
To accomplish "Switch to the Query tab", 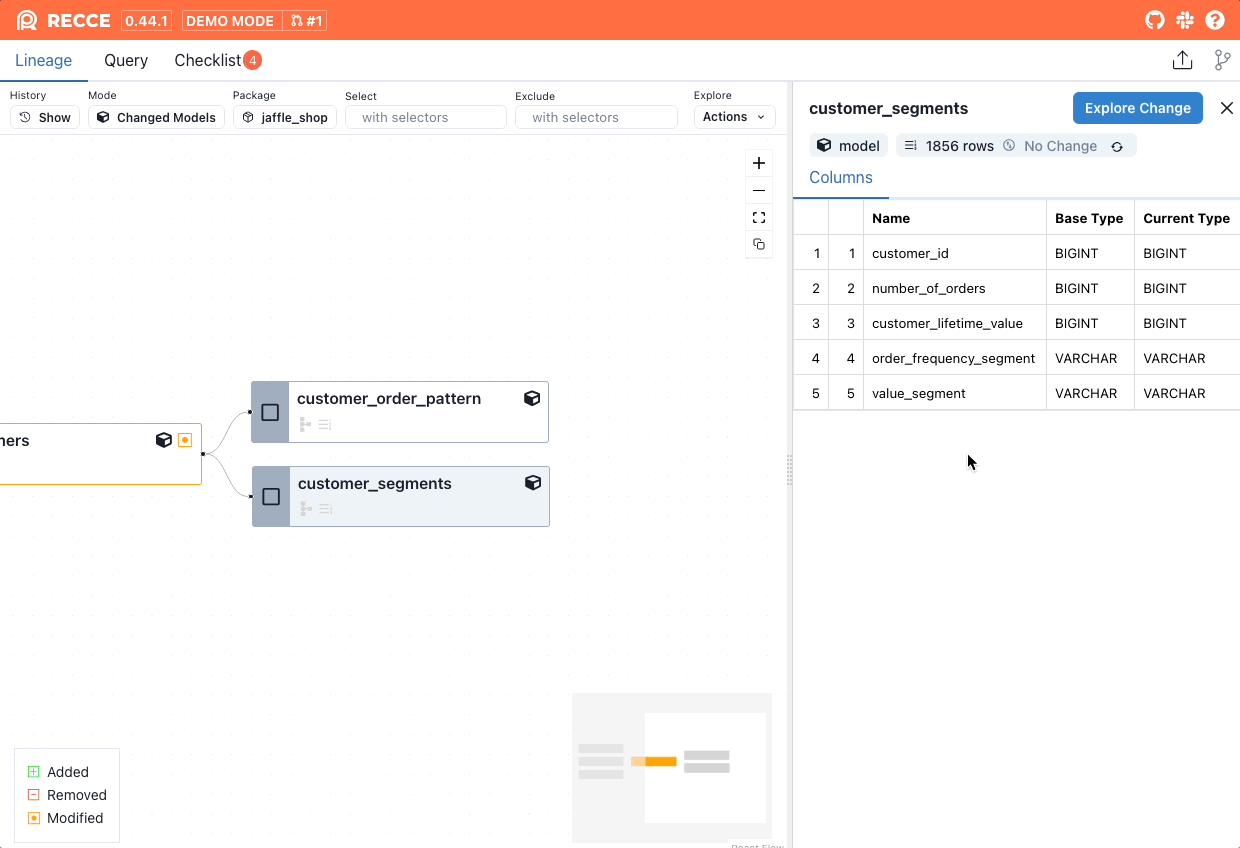I will tap(126, 60).
